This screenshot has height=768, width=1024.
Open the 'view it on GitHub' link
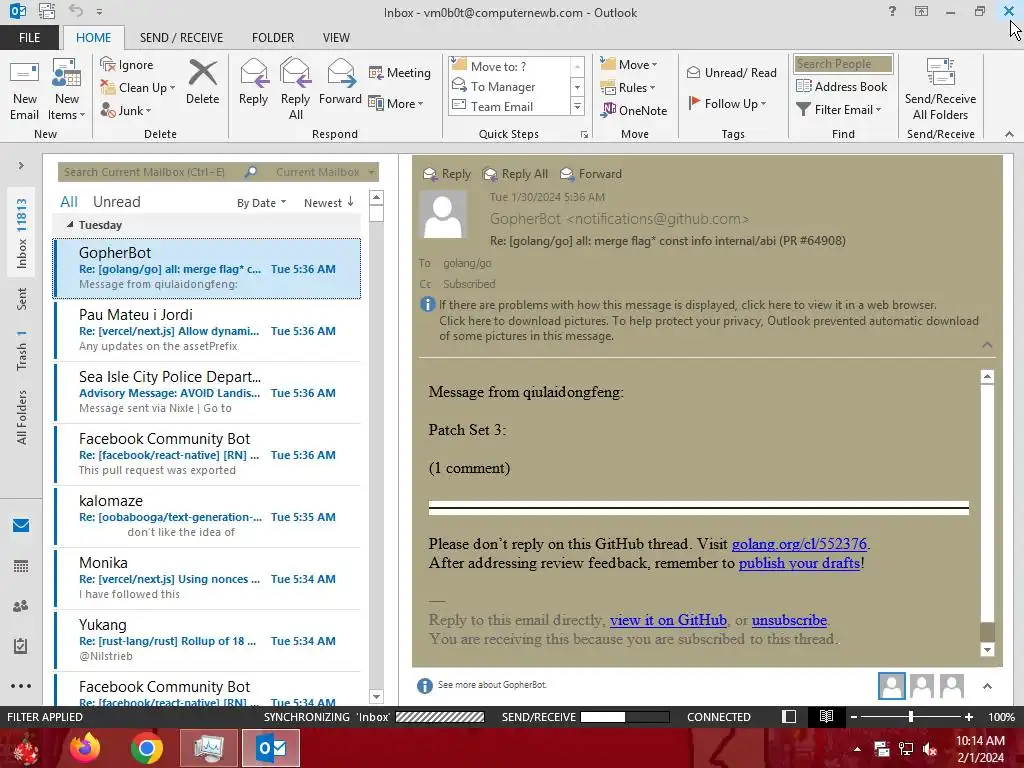668,620
